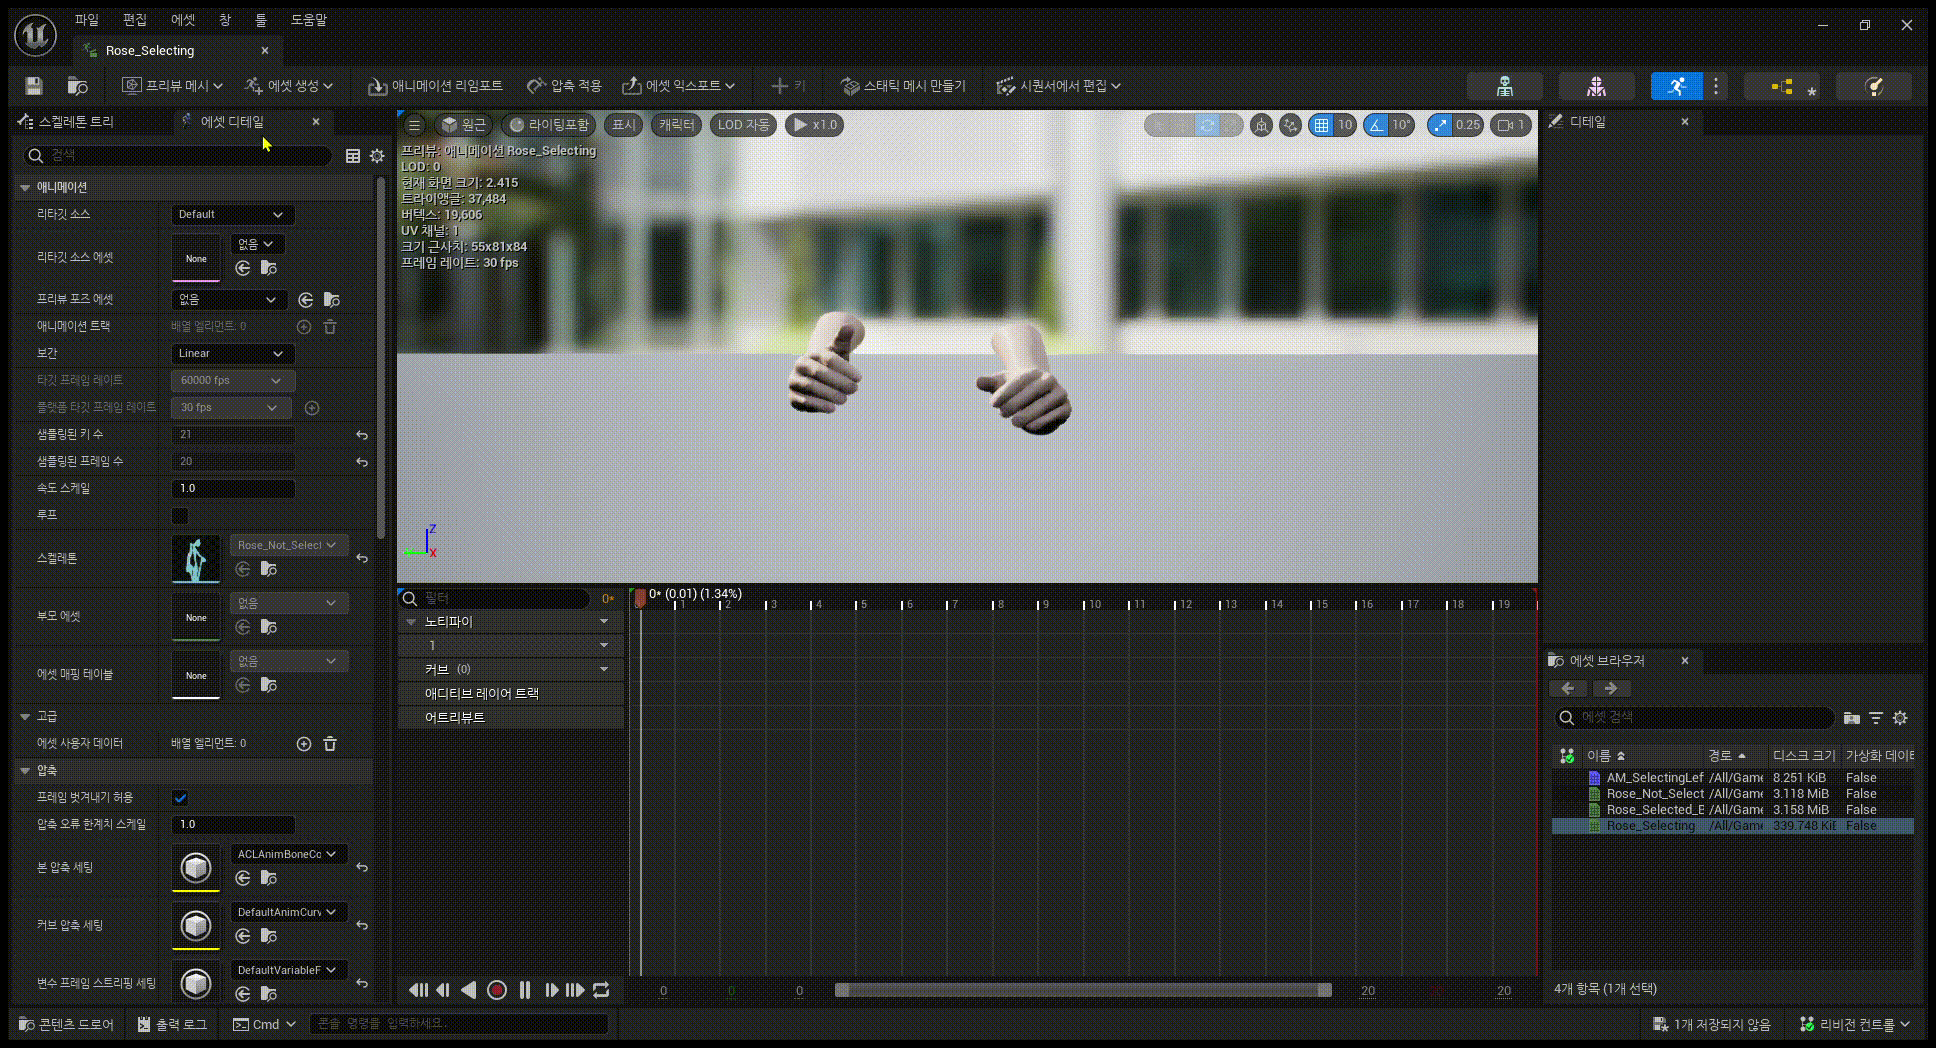Open Preview Mesh dropdown
Image resolution: width=1936 pixels, height=1048 pixels.
pyautogui.click(x=172, y=86)
